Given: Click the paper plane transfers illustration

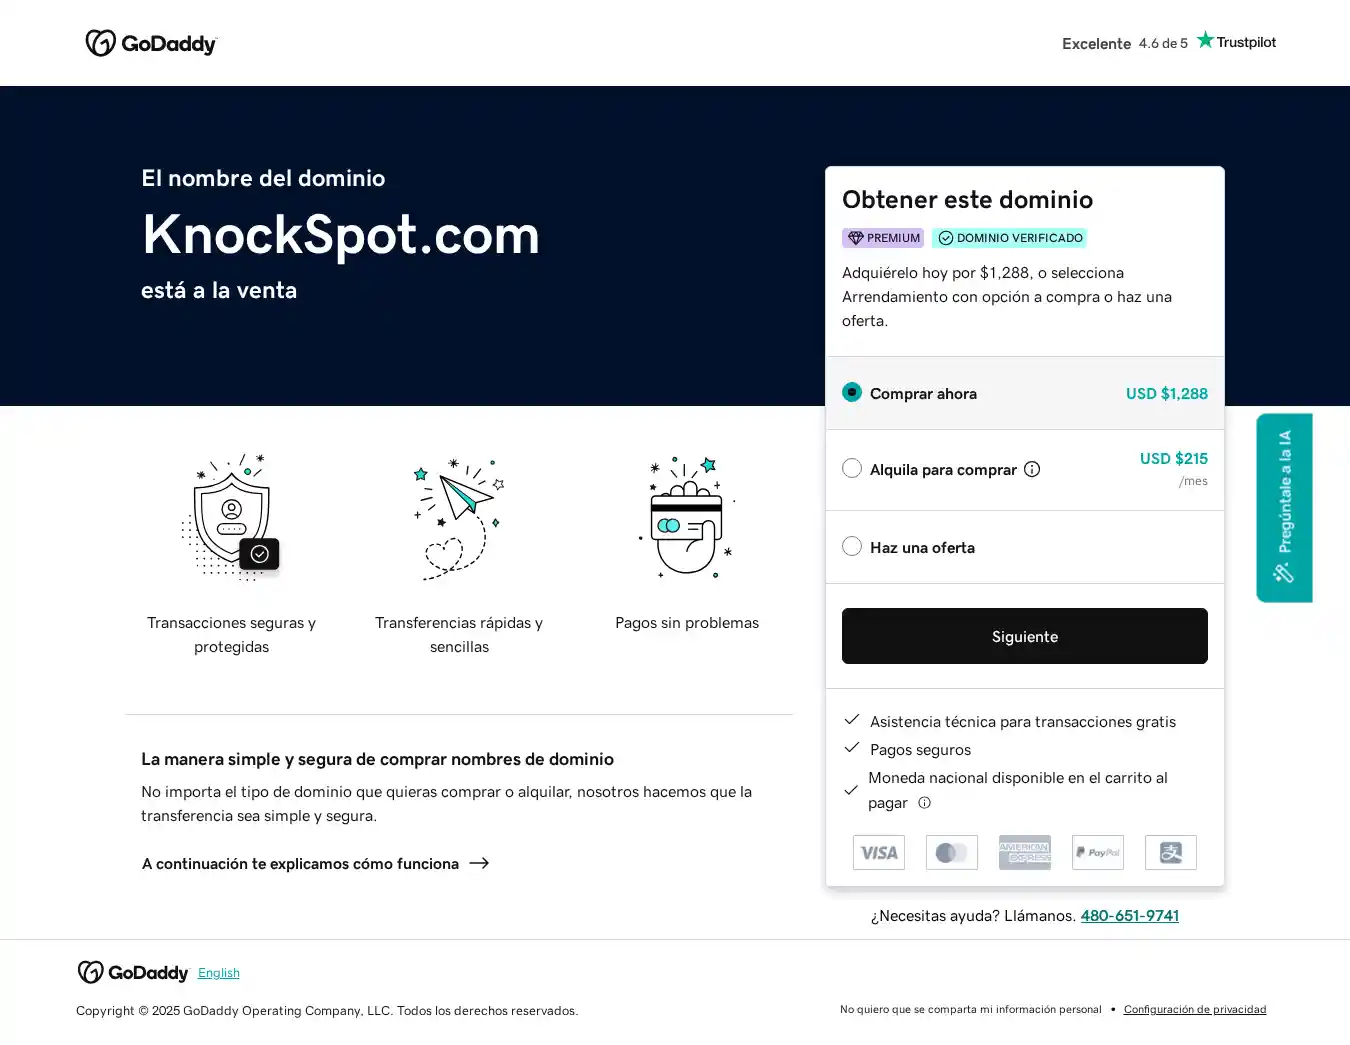Looking at the screenshot, I should pos(459,517).
